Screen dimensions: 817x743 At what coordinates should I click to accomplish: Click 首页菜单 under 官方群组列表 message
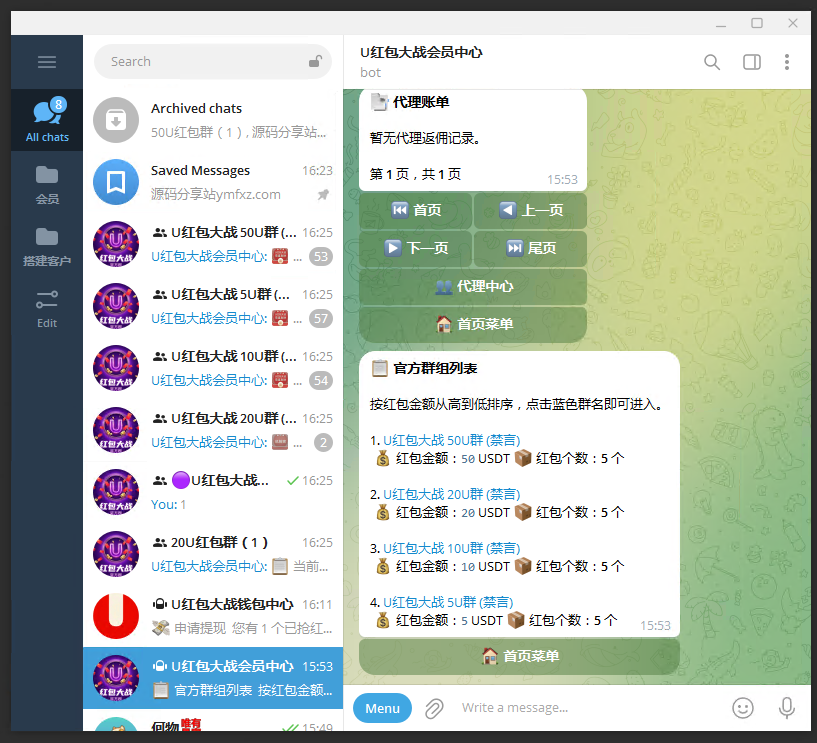click(519, 656)
